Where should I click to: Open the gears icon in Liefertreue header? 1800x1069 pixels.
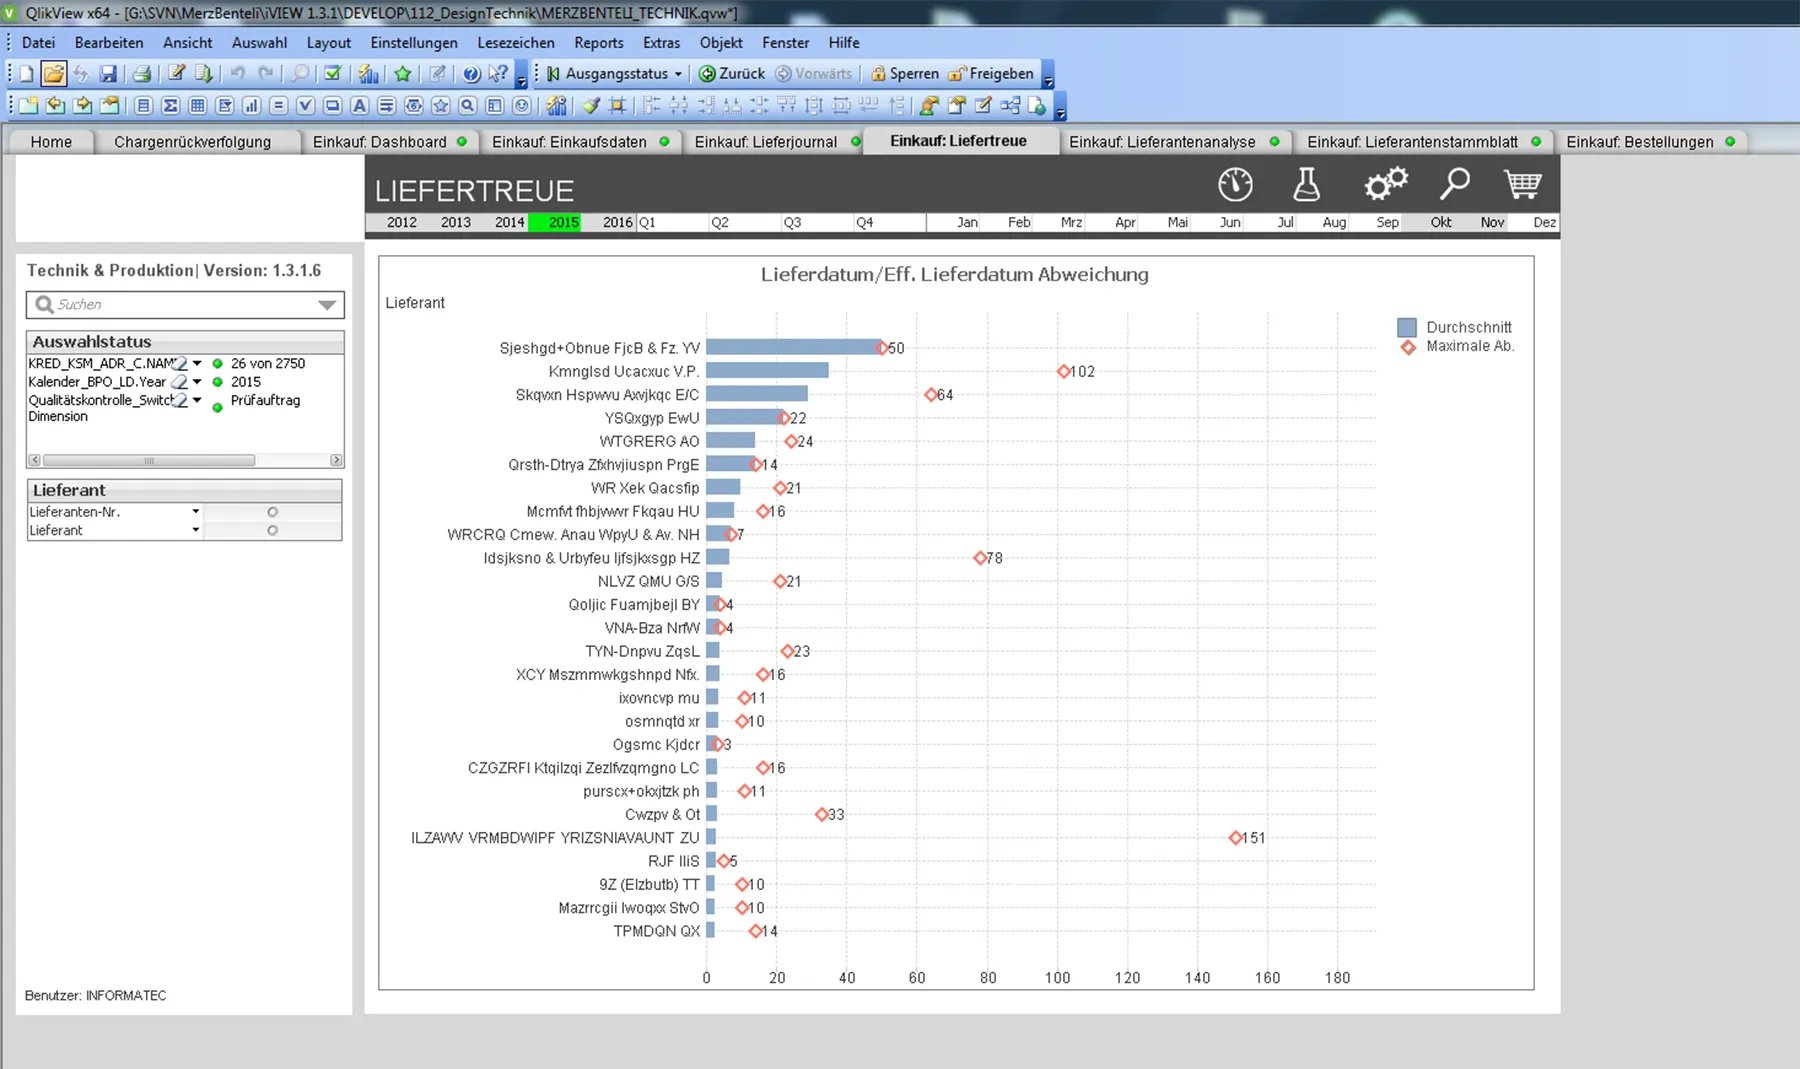(x=1386, y=184)
